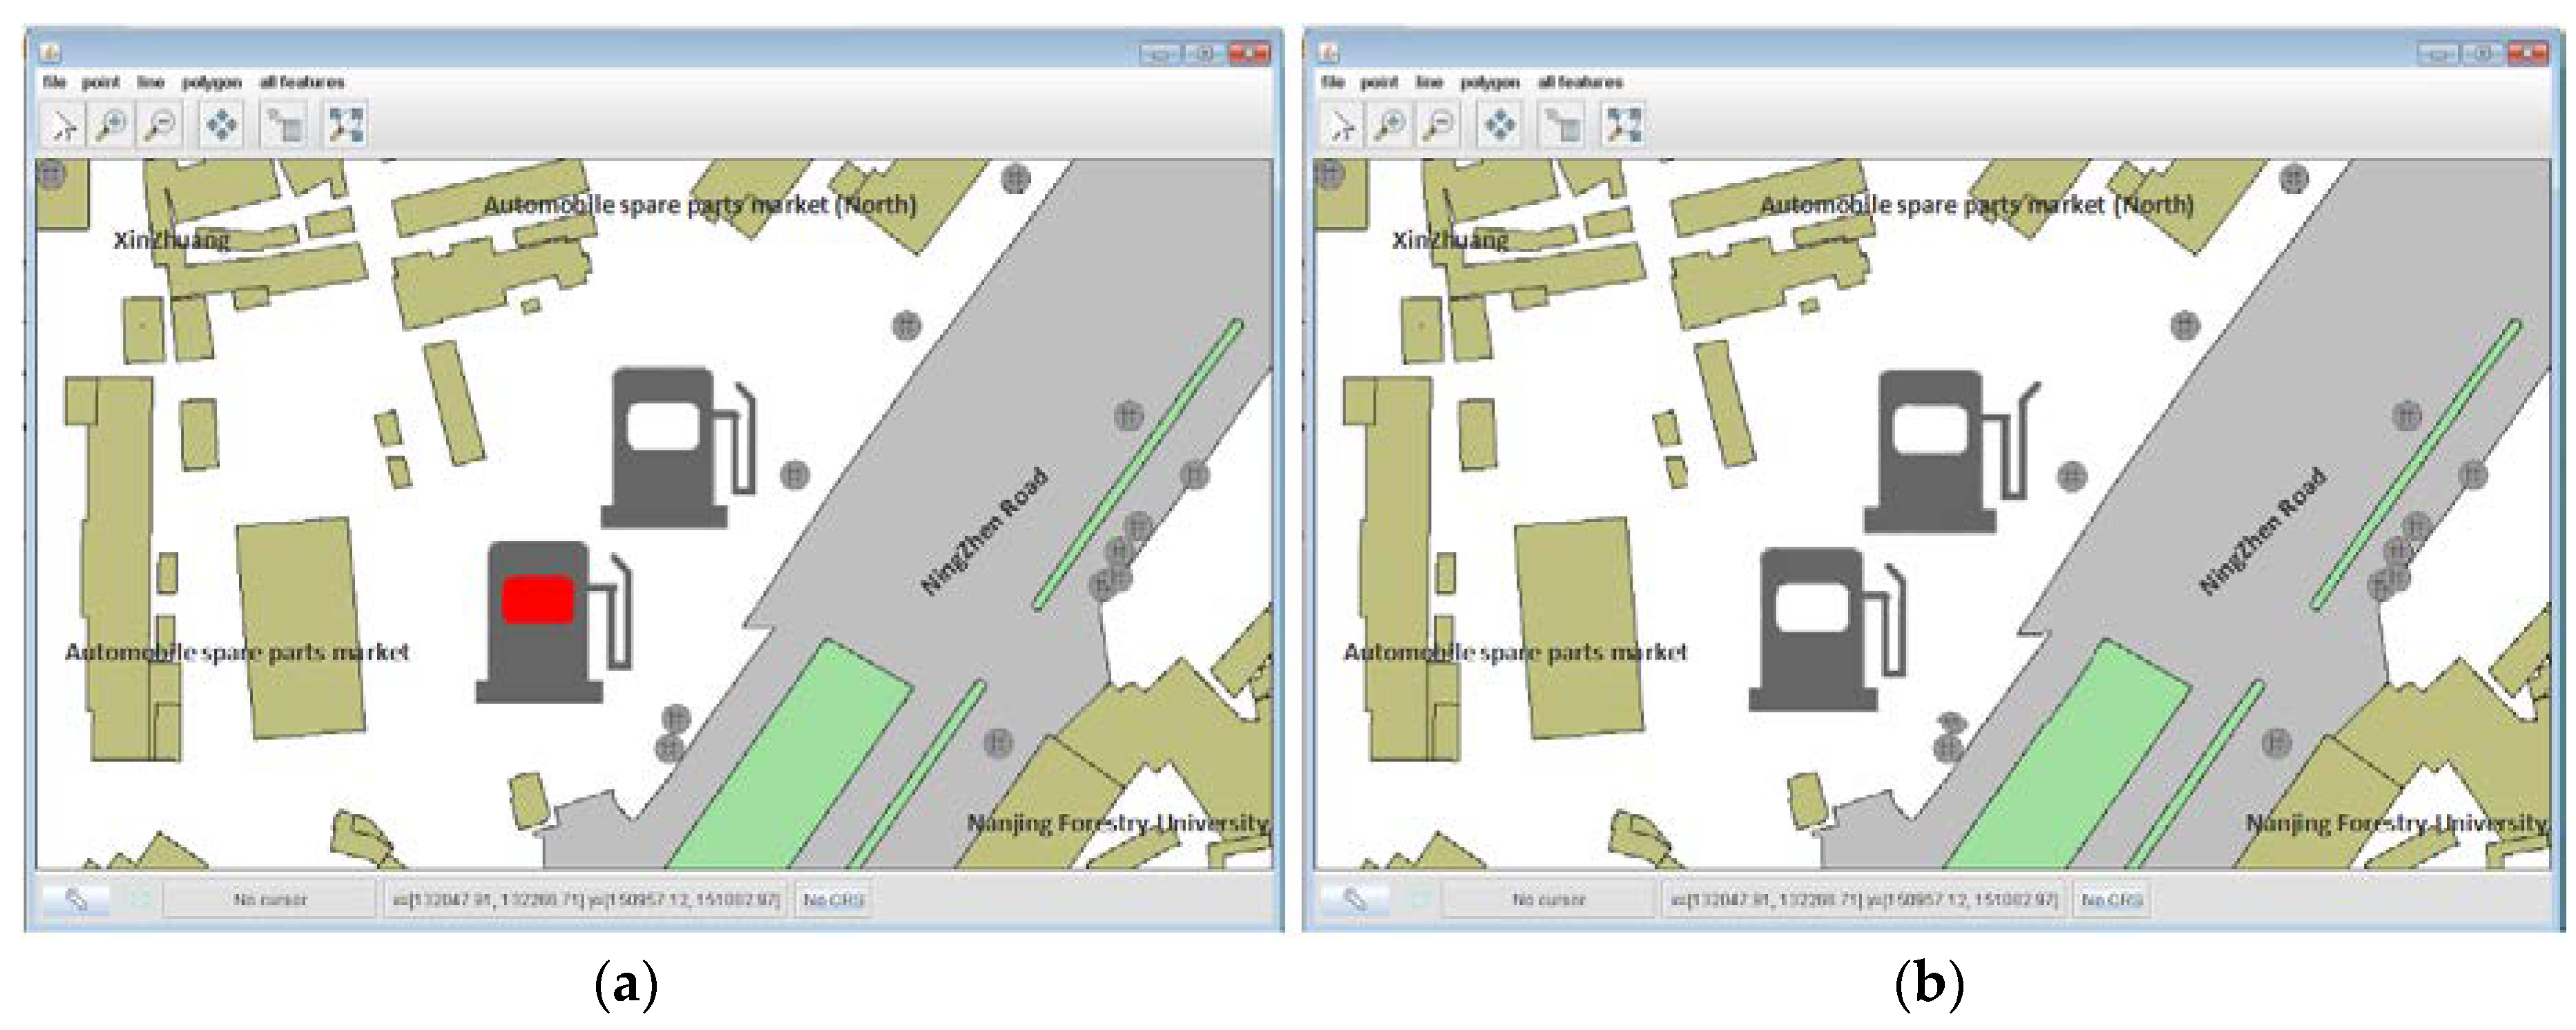The height and width of the screenshot is (1030, 2576).
Task: Open the line menu in left window
Action: tap(150, 82)
